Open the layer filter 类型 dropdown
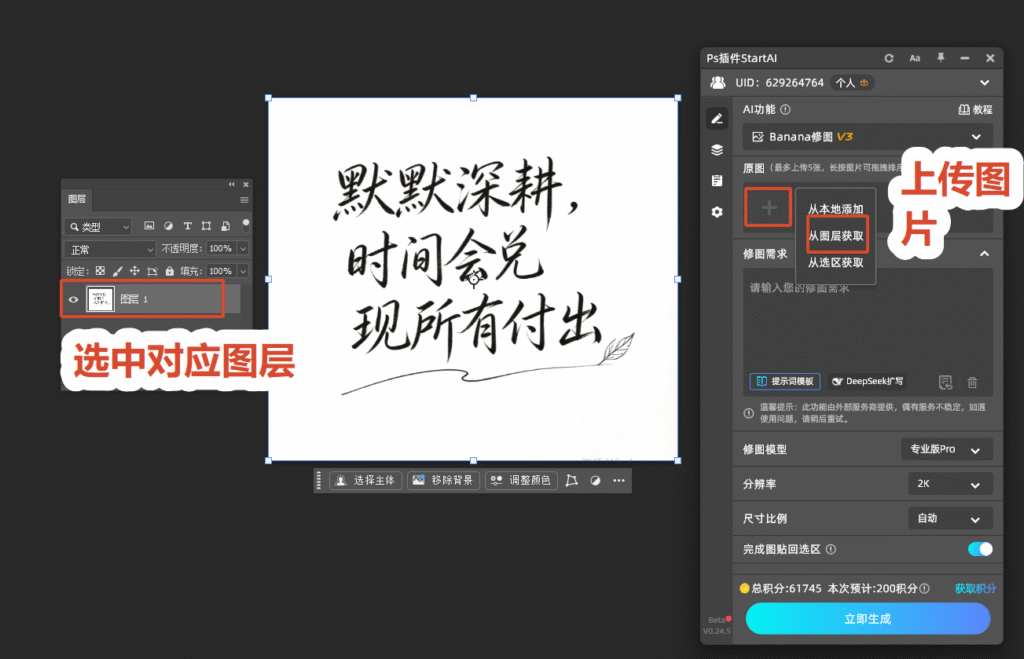 [98, 227]
